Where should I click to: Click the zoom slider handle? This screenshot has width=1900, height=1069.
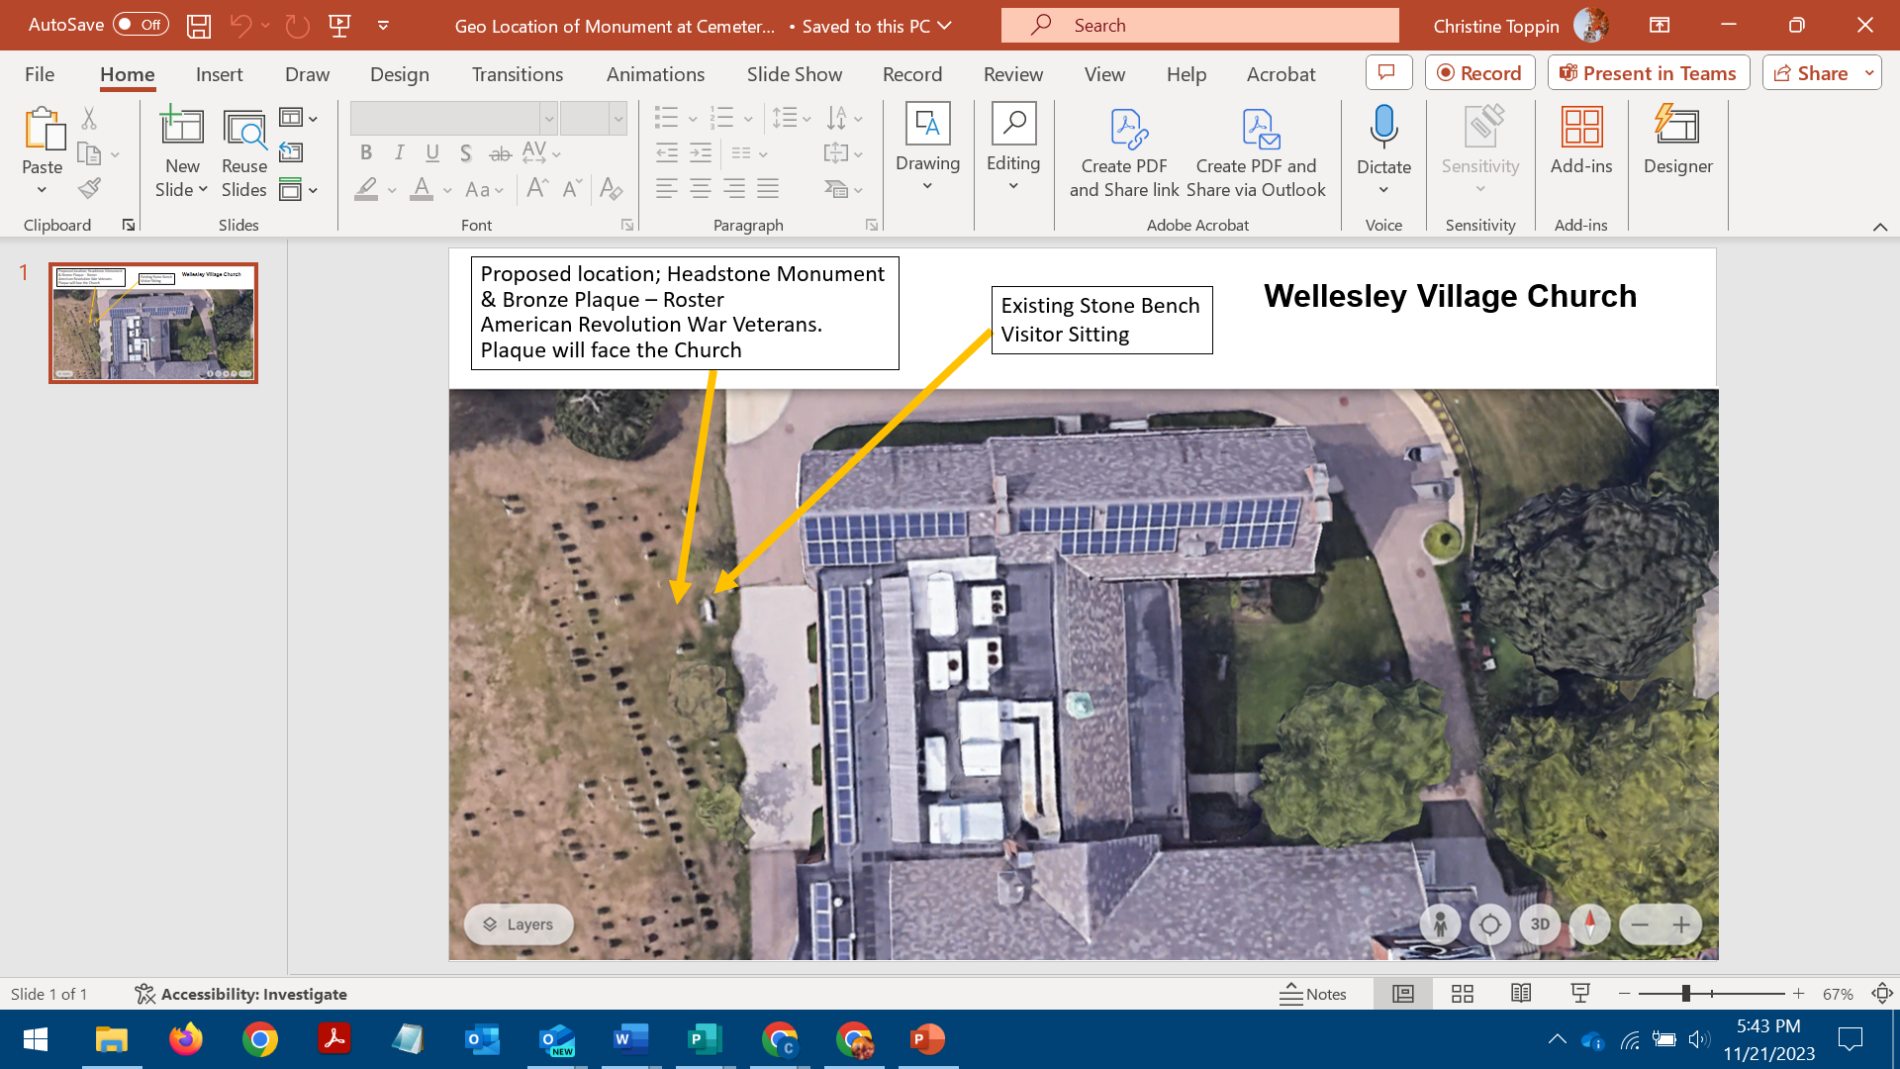click(1686, 993)
